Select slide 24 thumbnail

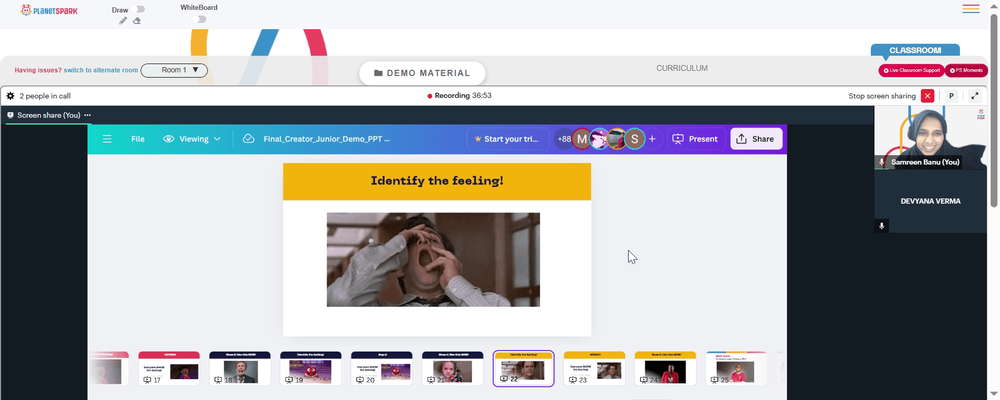665,368
